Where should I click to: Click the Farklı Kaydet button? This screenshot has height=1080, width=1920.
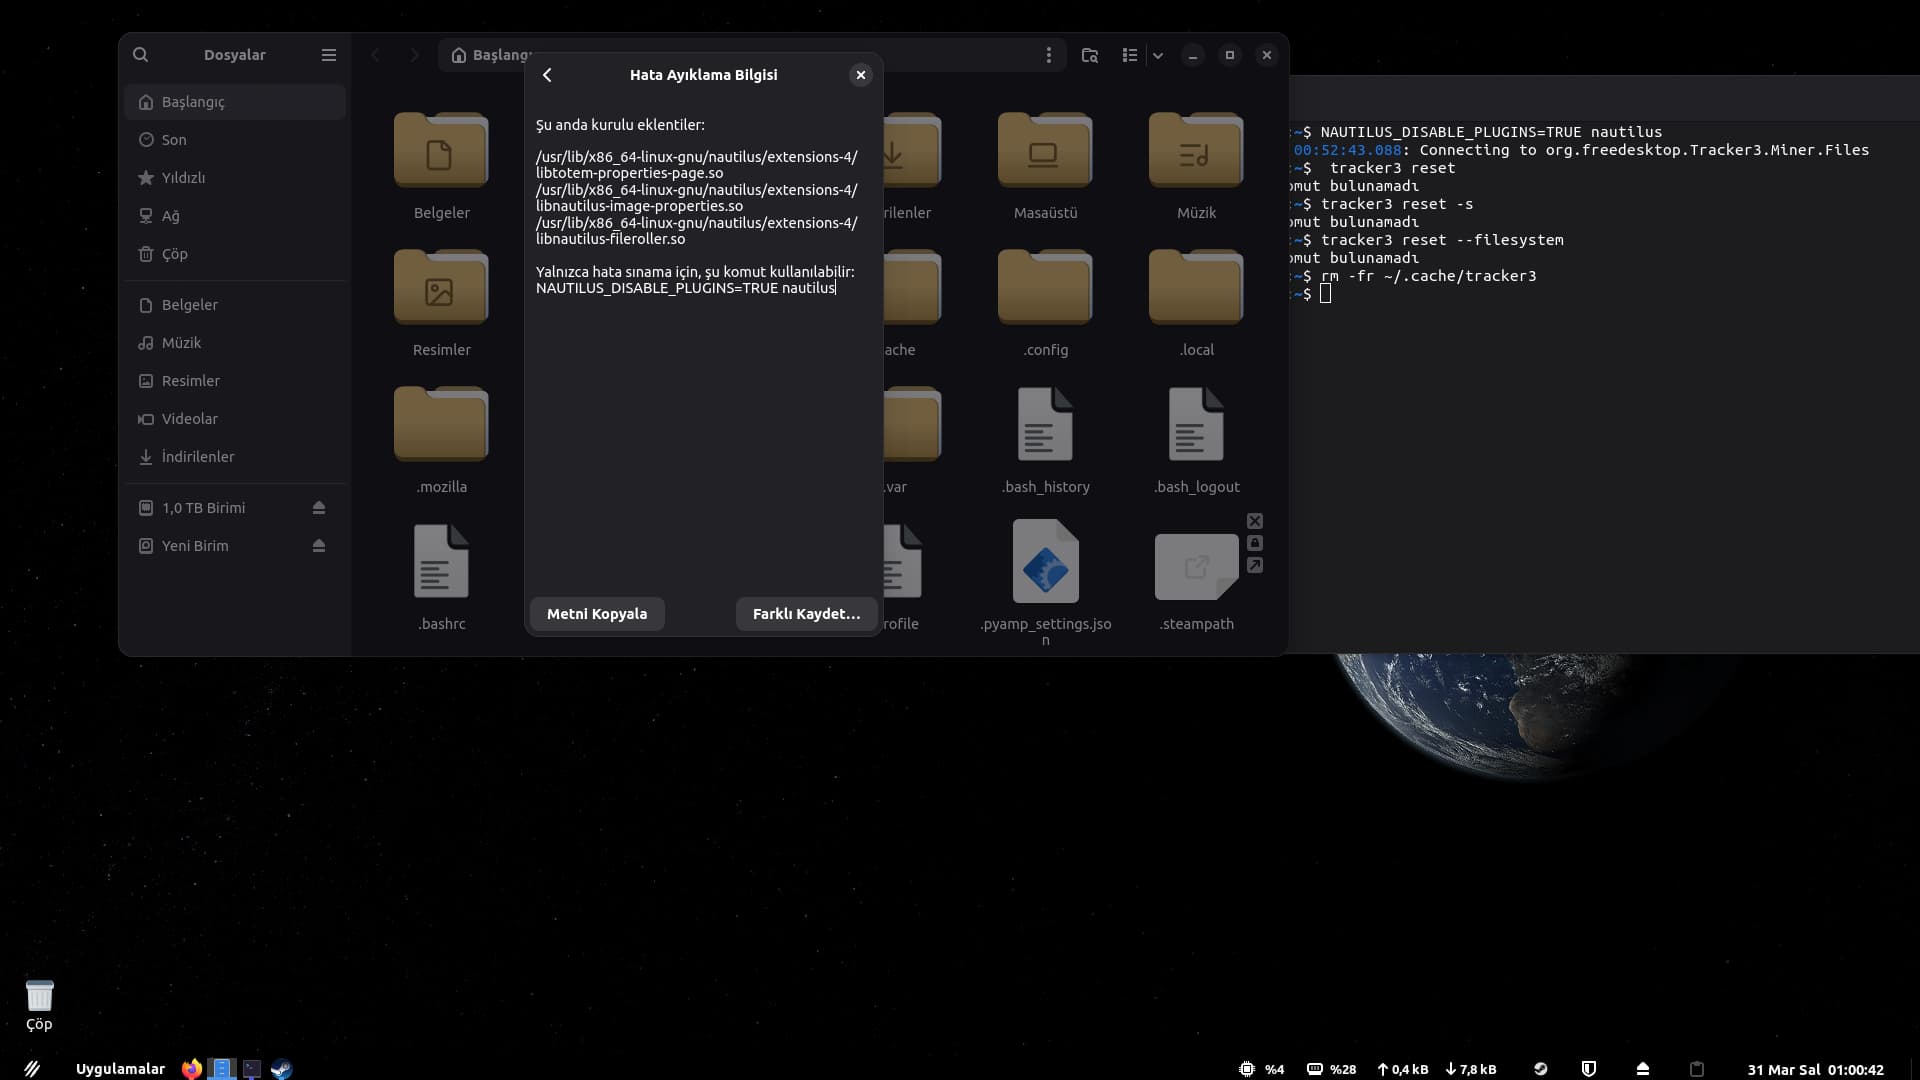806,614
